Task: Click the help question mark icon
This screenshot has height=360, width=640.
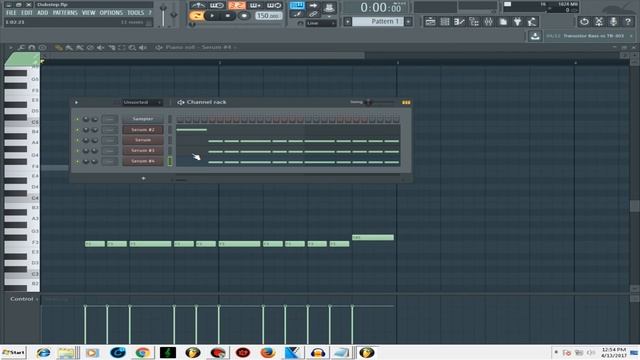Action: pos(628,22)
